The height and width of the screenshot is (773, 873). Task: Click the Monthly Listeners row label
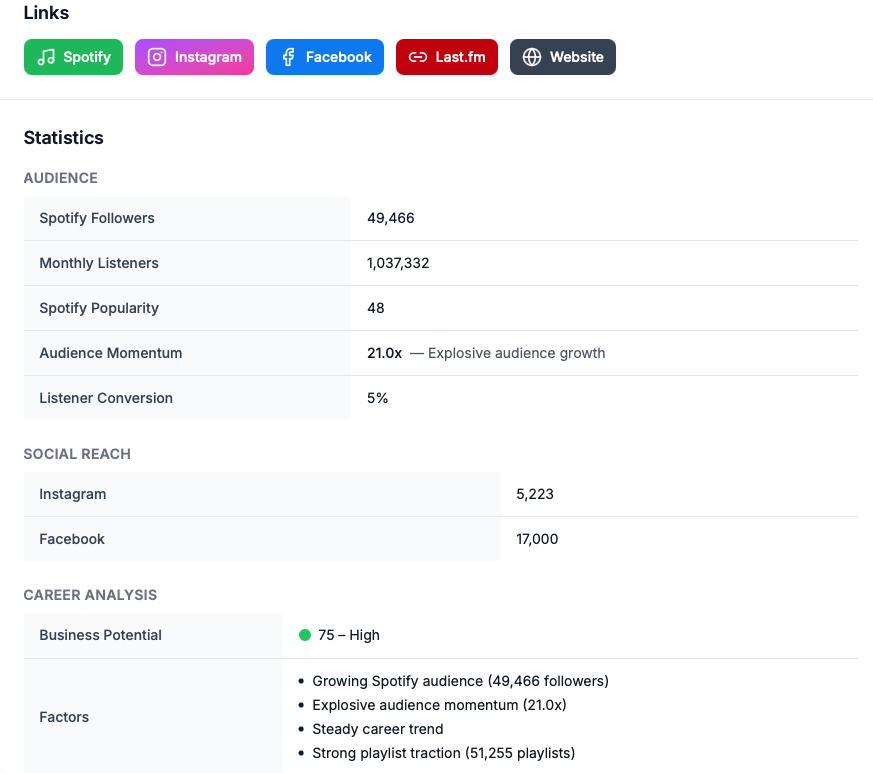(x=99, y=263)
